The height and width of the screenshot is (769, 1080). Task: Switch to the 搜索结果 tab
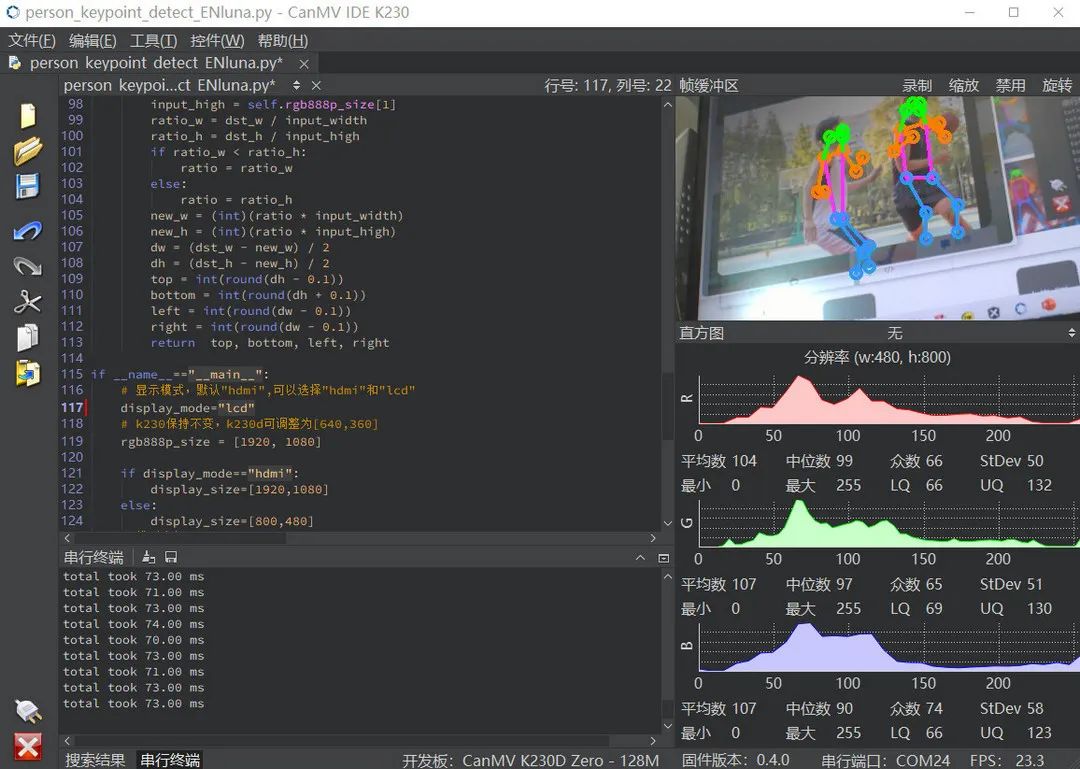pos(95,760)
